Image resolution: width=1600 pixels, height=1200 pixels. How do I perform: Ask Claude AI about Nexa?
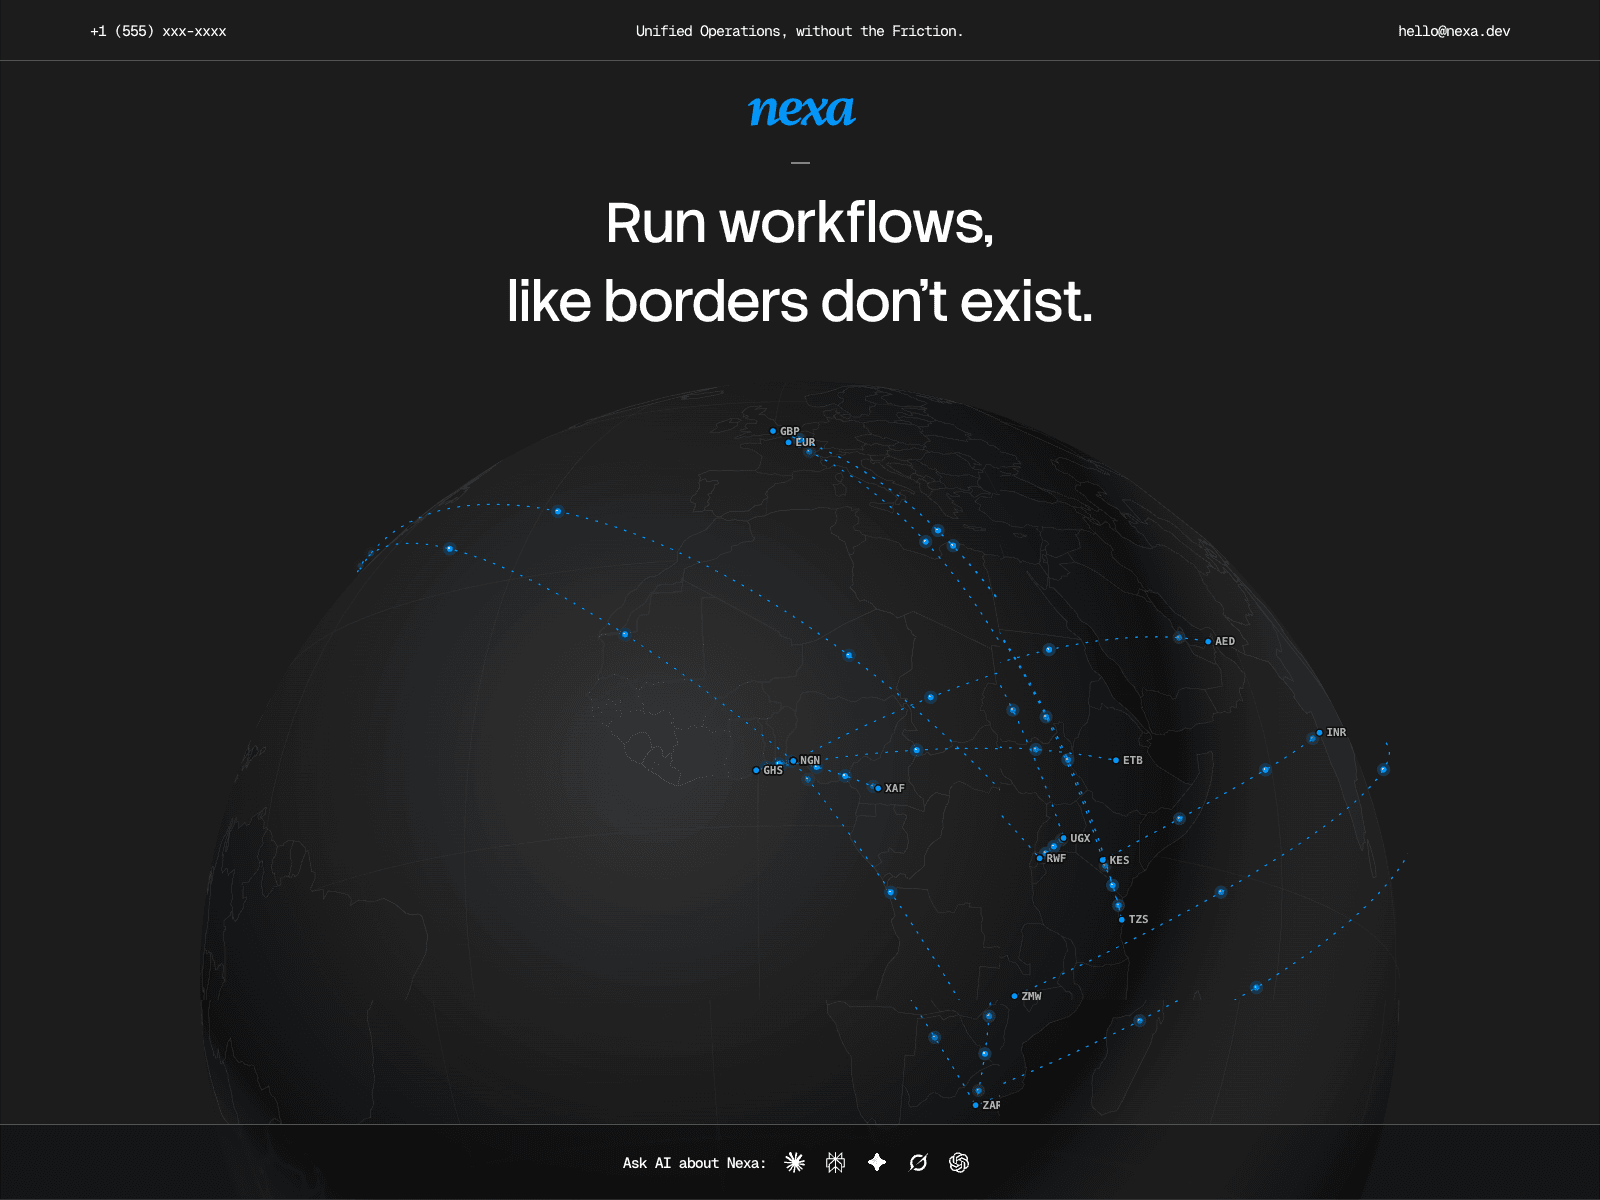(x=795, y=1162)
